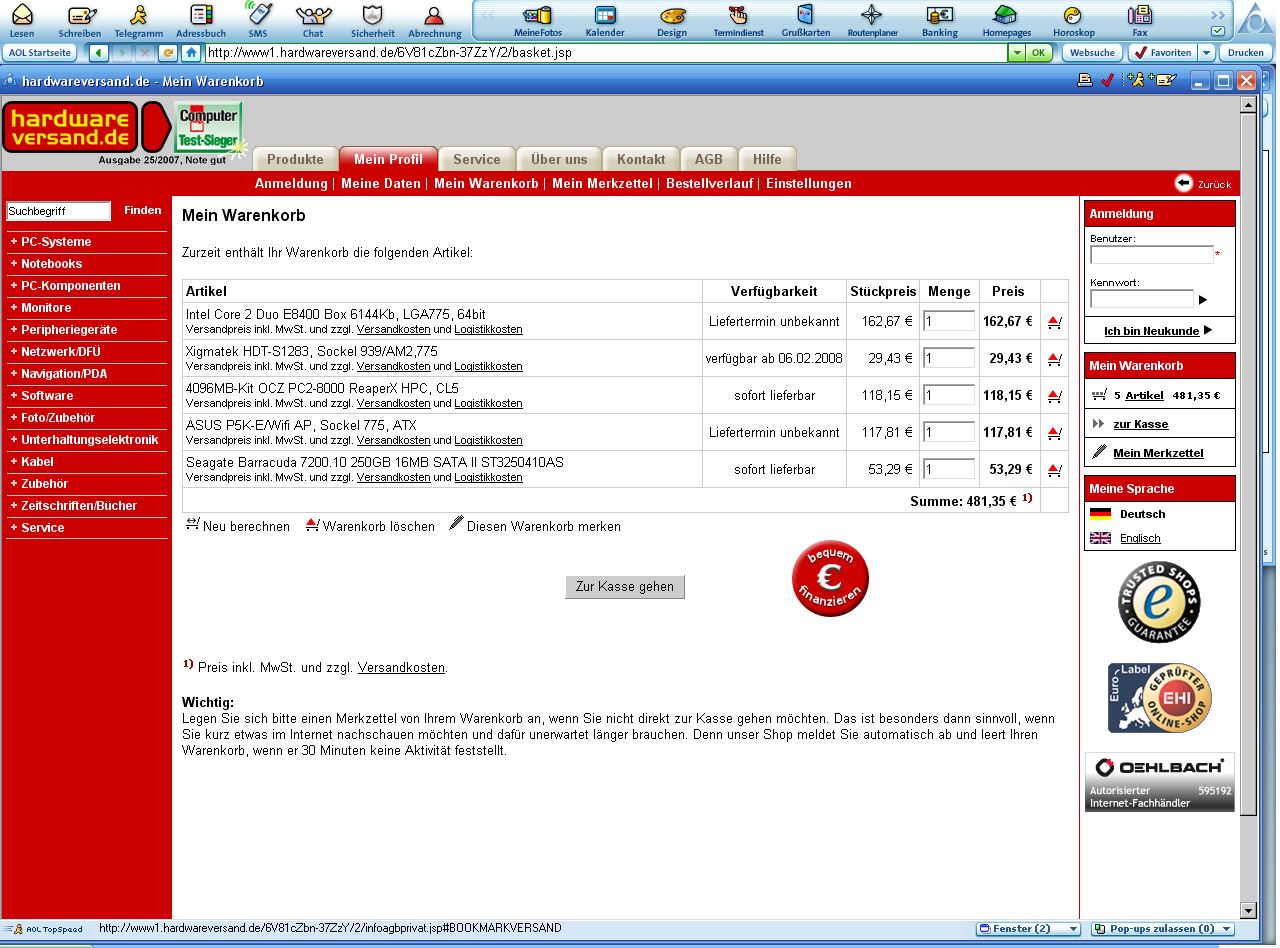1280x948 pixels.
Task: Click quantity field for OCZ ReaperX kit
Action: [949, 395]
